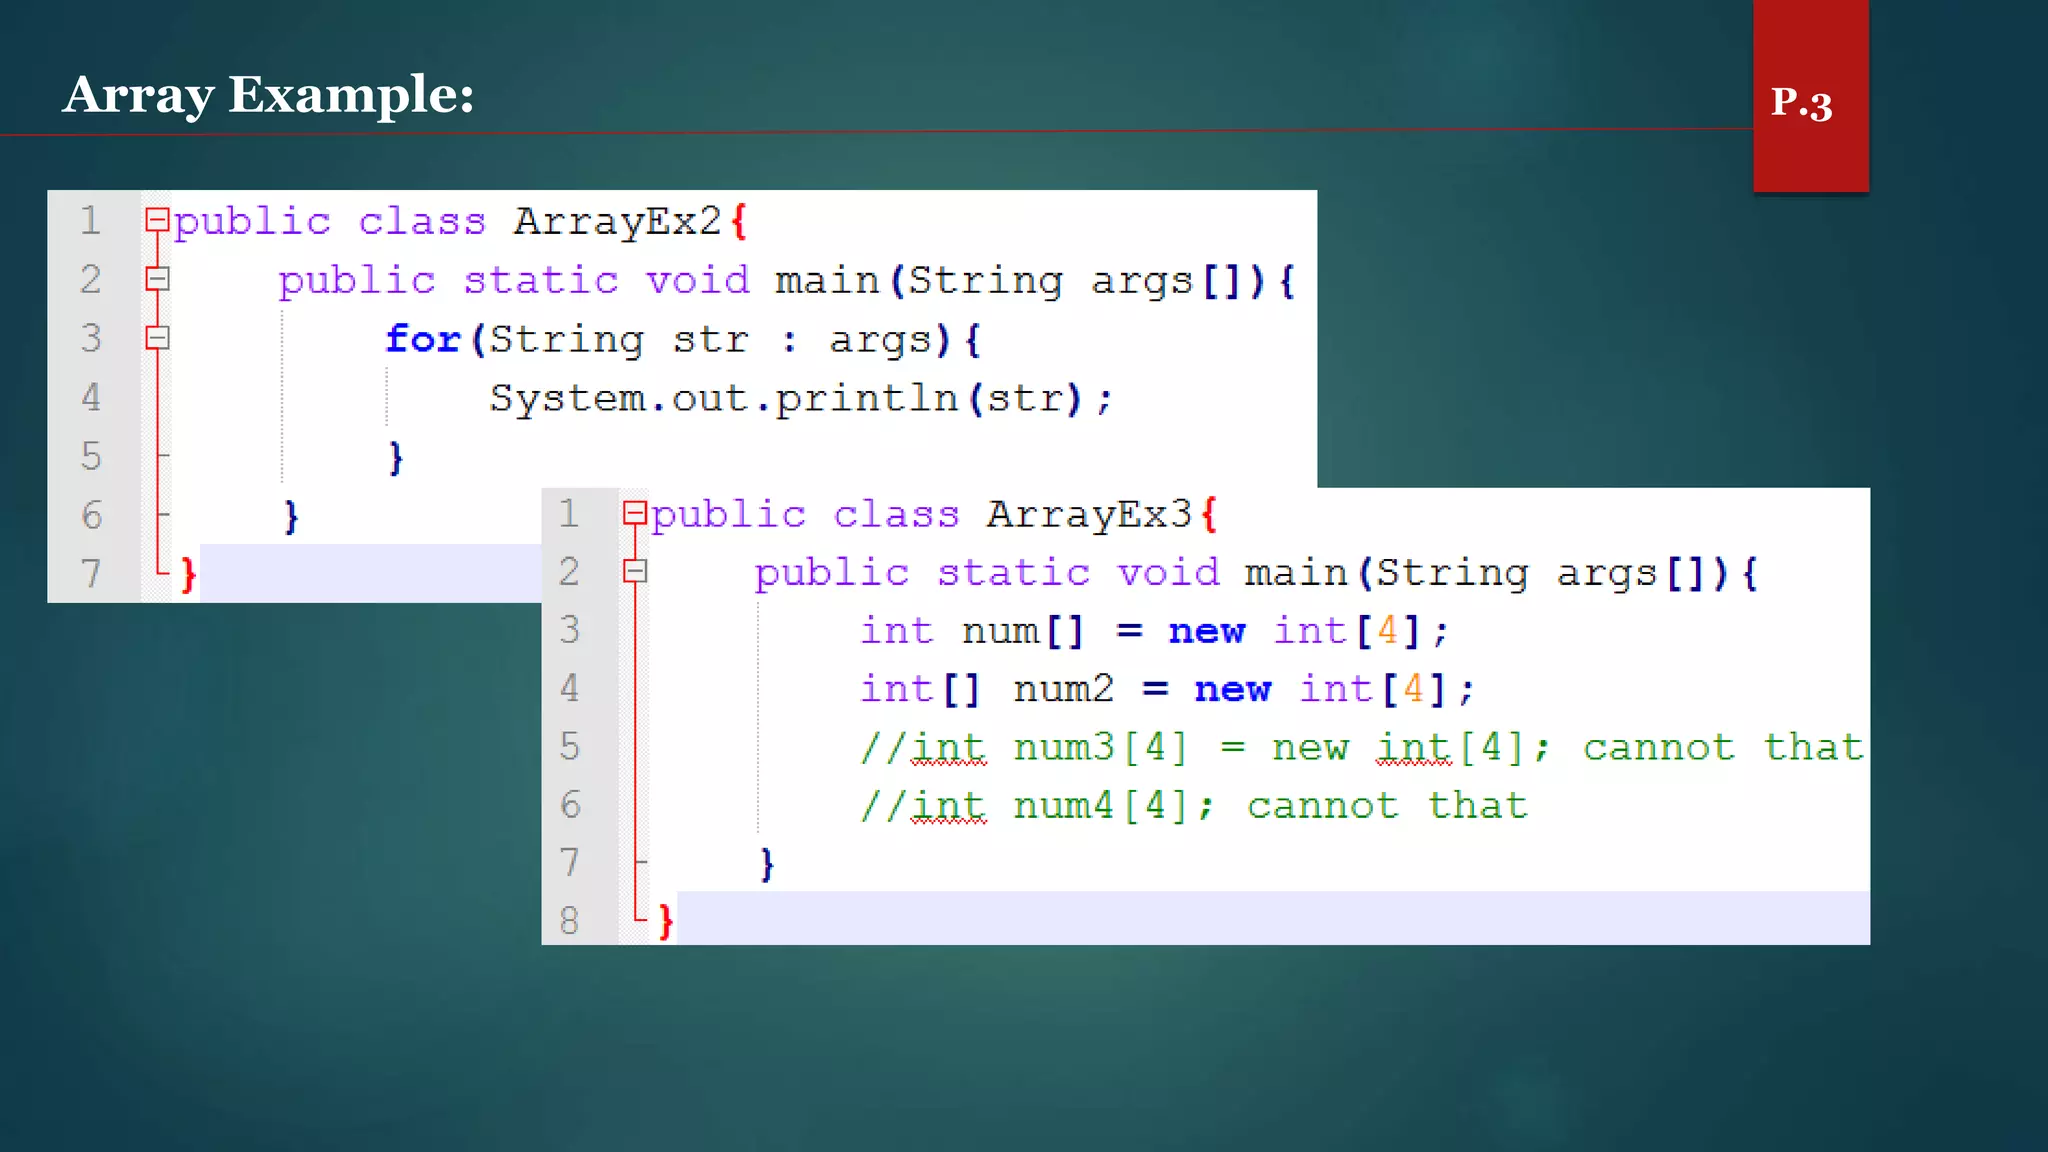Click red closing brace of ArrayEx2 class
Image resolution: width=2048 pixels, height=1152 pixels.
tap(188, 575)
